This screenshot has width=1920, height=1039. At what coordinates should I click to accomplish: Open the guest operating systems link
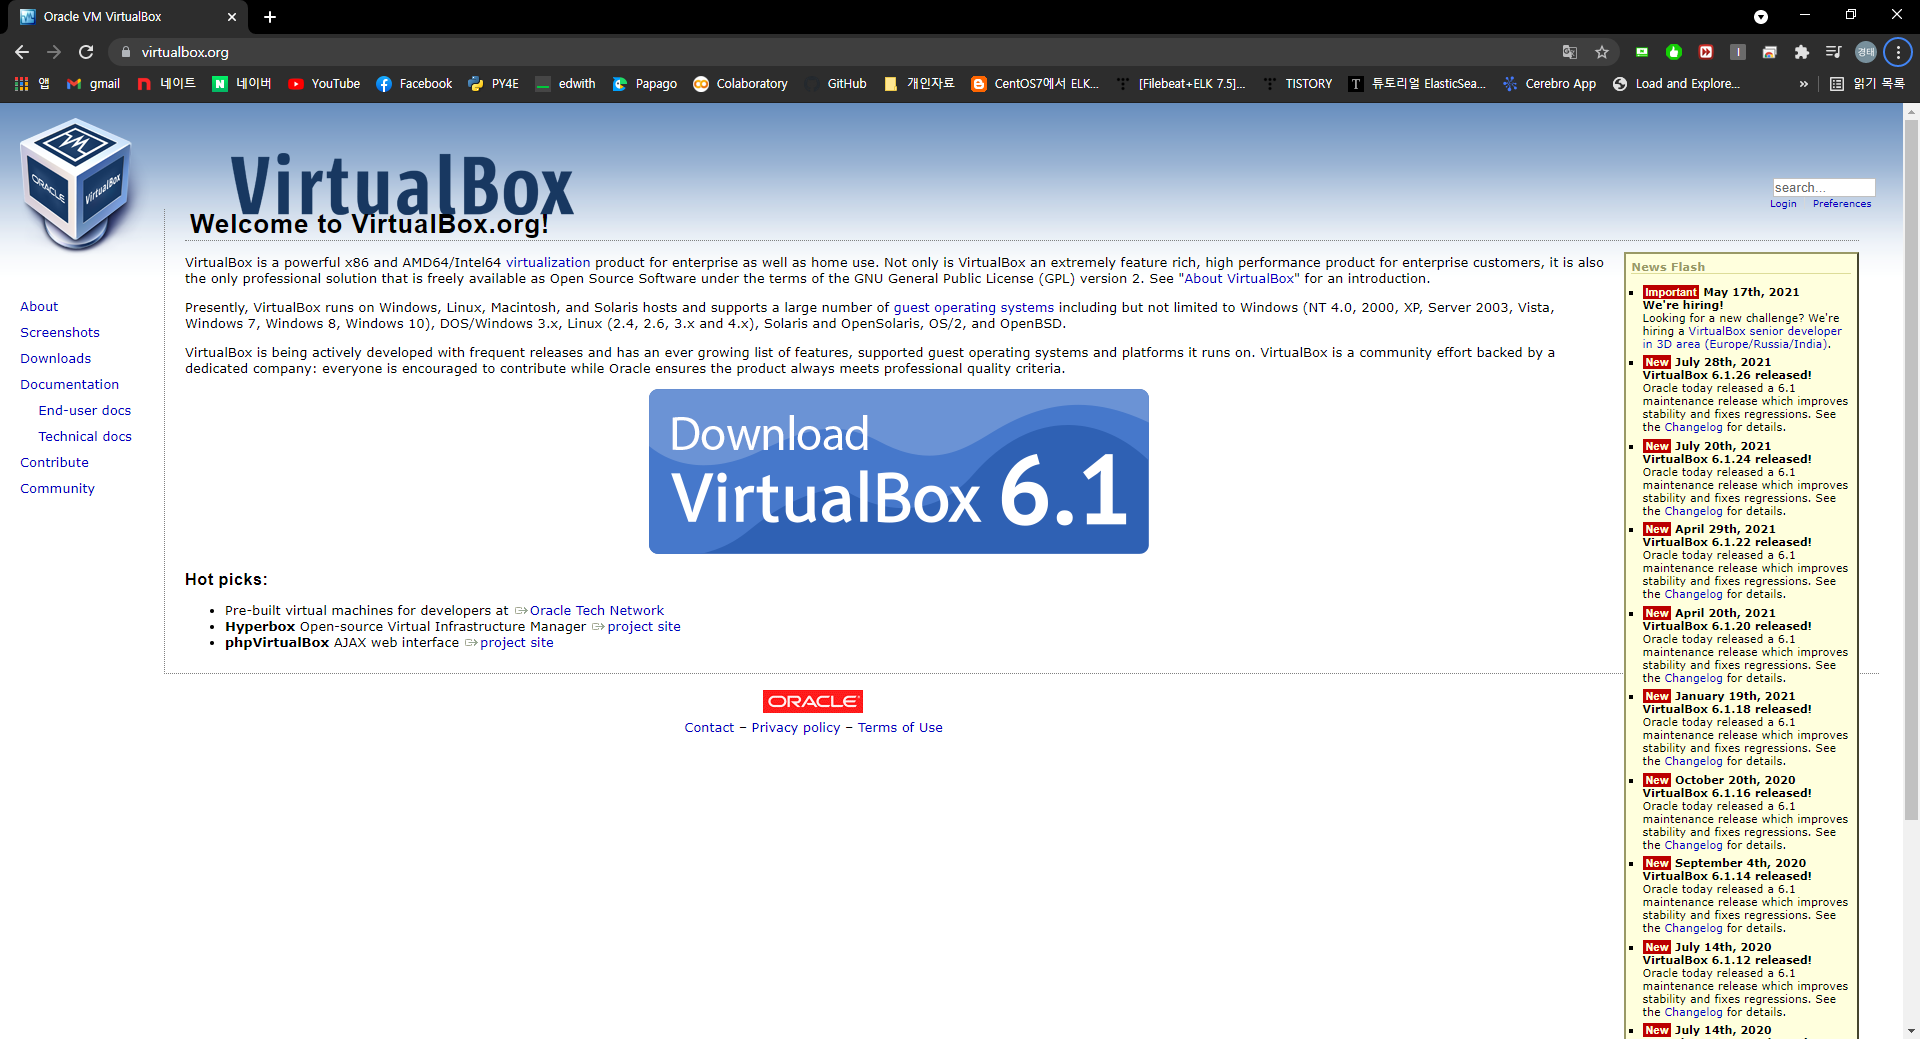[x=973, y=308]
